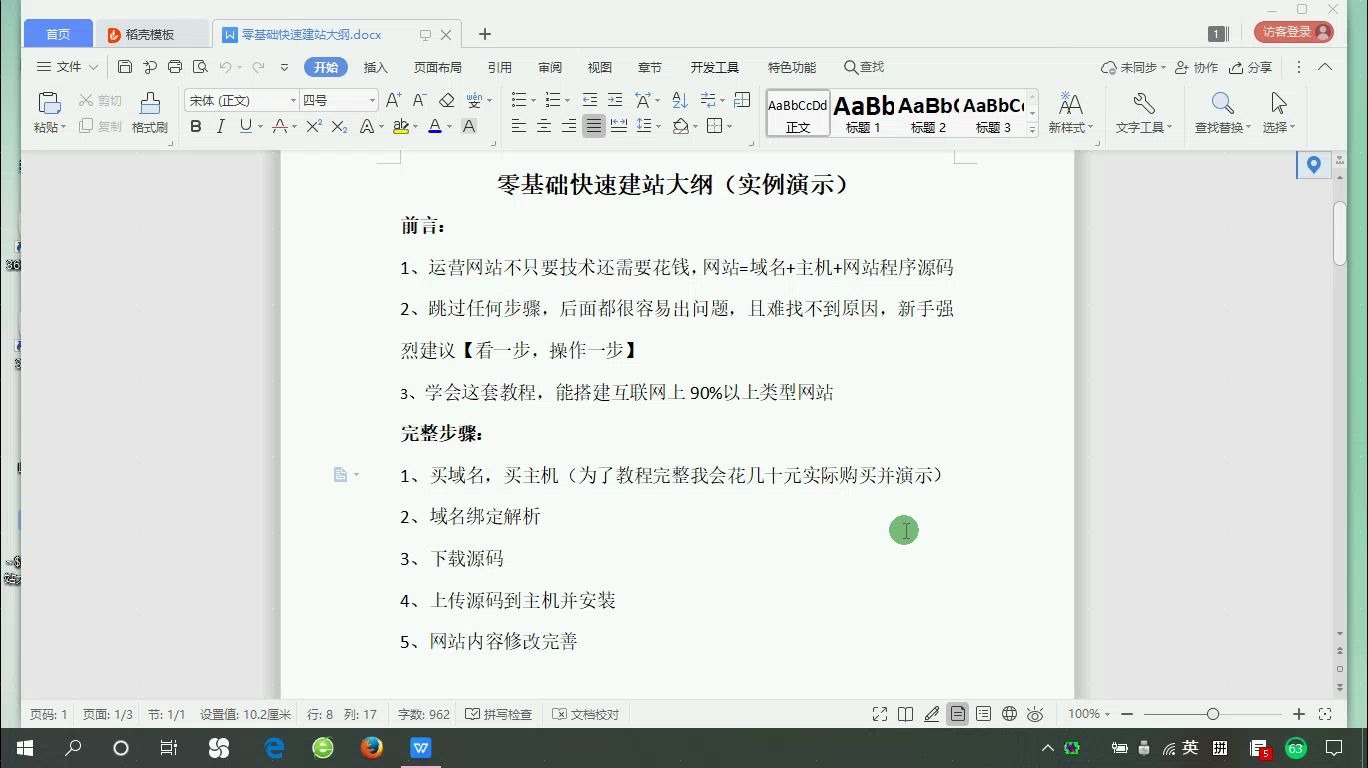Click the superscript X² icon
1368x768 pixels.
[312, 126]
